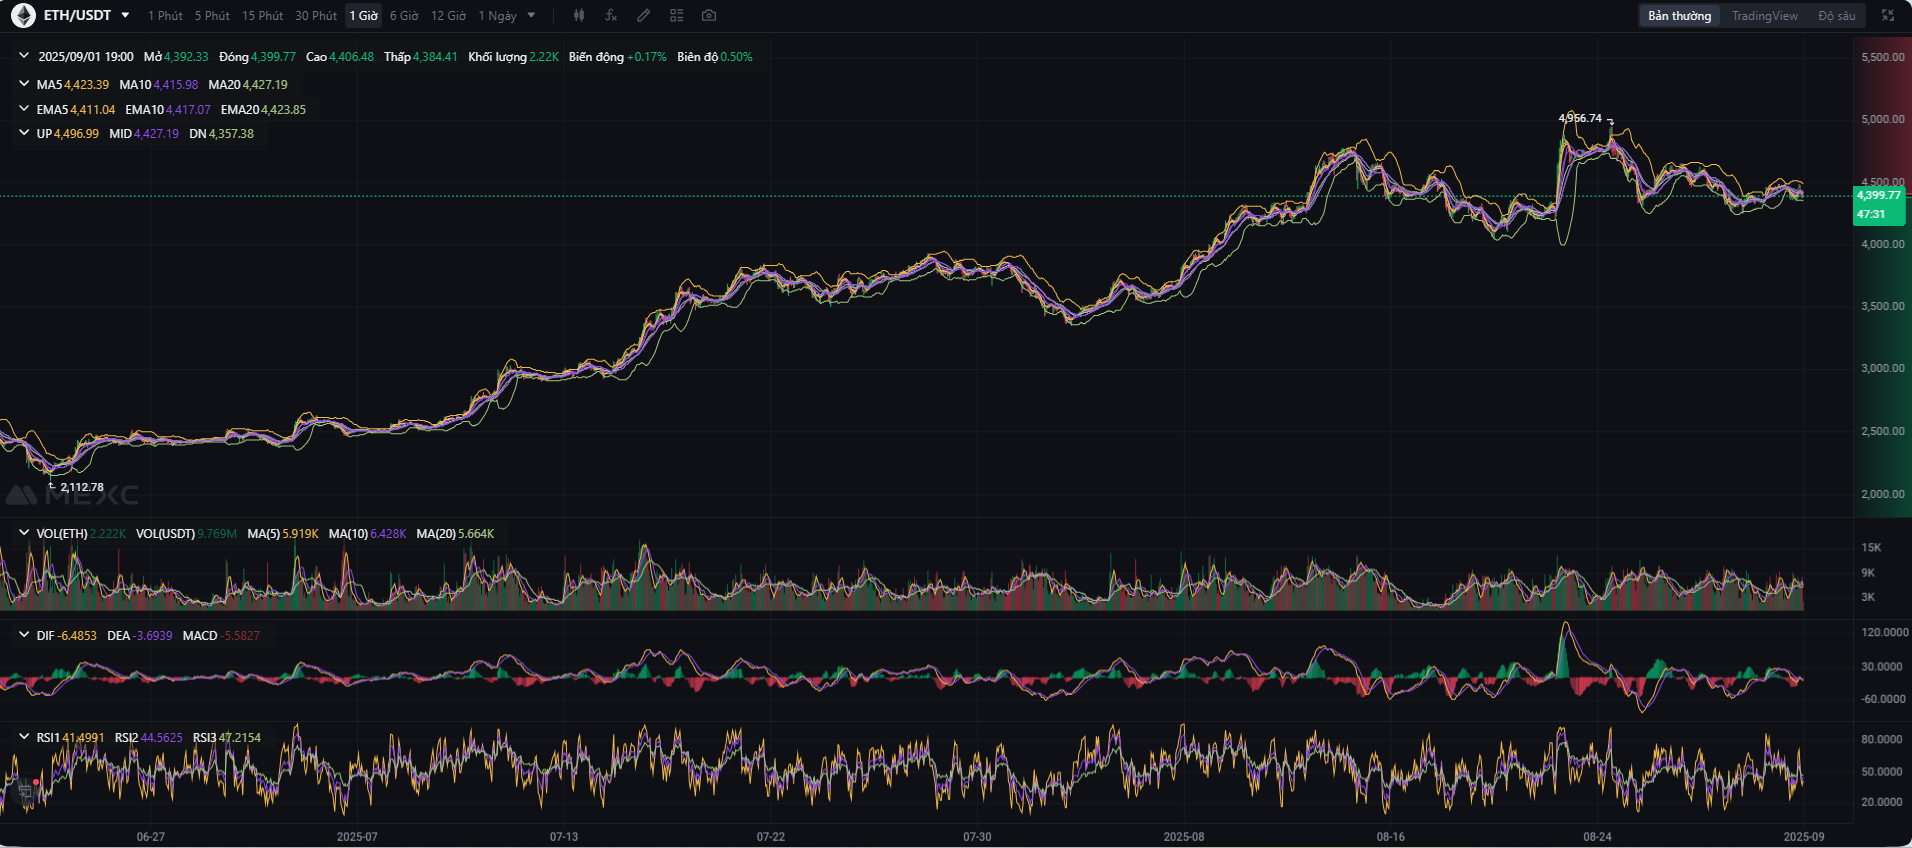This screenshot has width=1912, height=848.
Task: Exit fullscreen with the collapse arrows icon
Action: (1888, 16)
